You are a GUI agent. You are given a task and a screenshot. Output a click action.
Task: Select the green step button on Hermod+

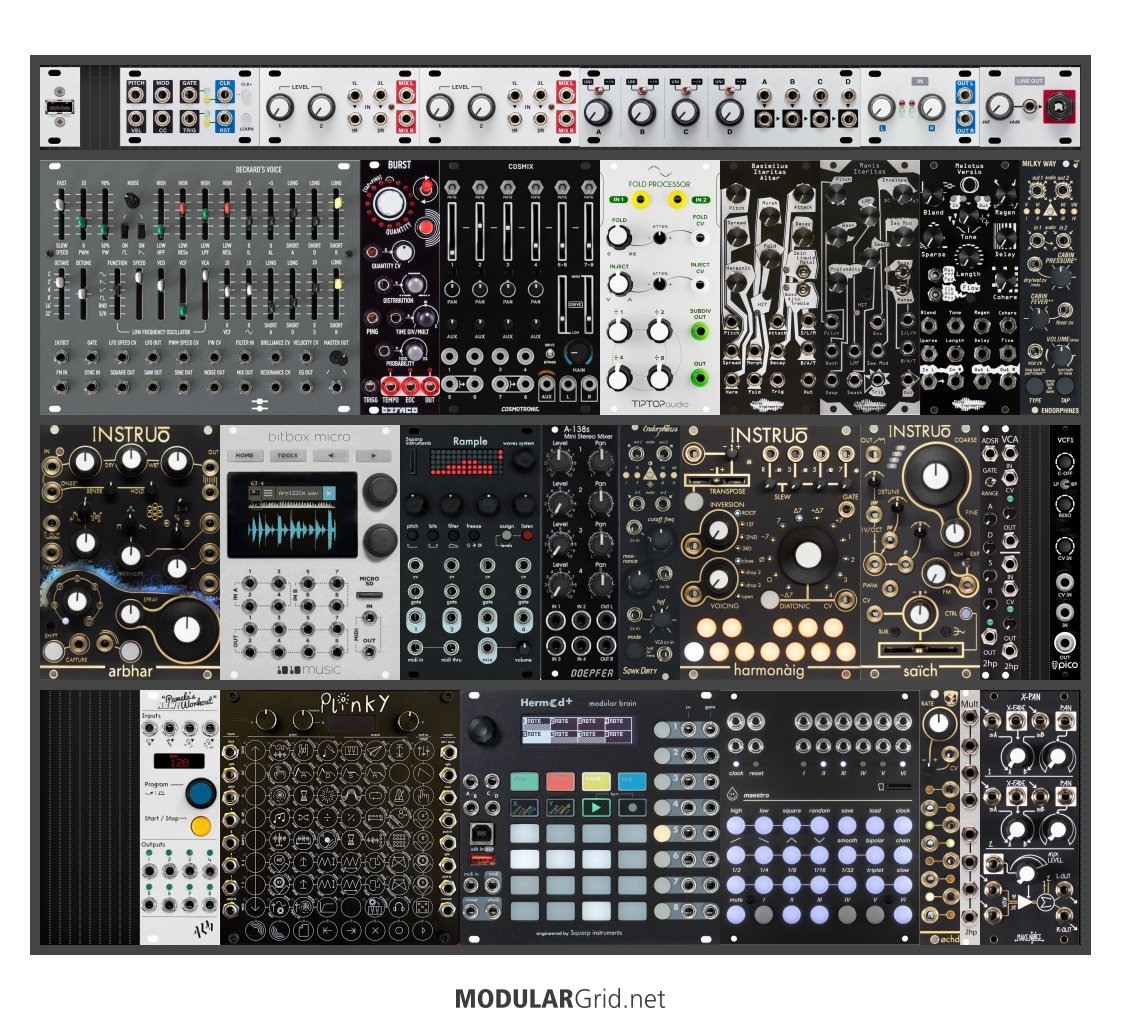point(524,781)
